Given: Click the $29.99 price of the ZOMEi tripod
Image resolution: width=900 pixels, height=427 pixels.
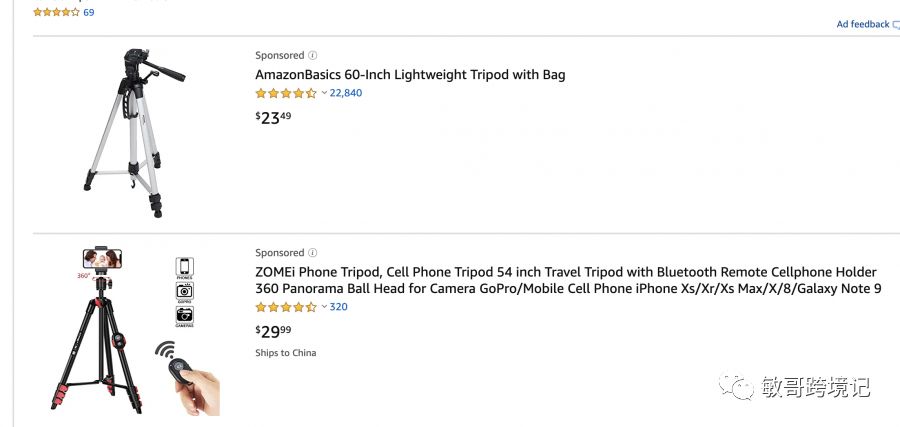Looking at the screenshot, I should coord(273,331).
